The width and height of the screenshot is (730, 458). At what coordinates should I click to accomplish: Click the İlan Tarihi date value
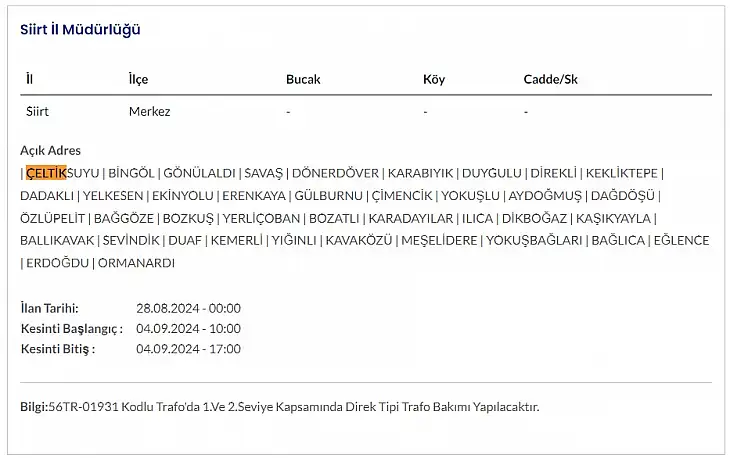click(x=188, y=308)
